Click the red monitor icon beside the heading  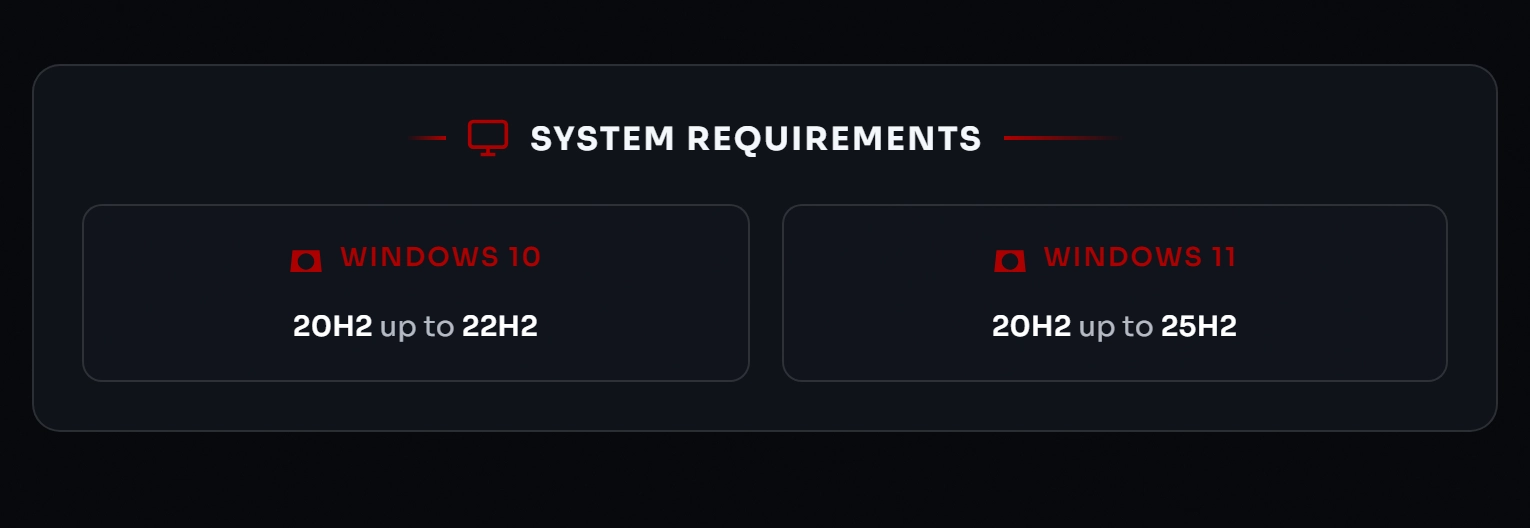point(488,138)
